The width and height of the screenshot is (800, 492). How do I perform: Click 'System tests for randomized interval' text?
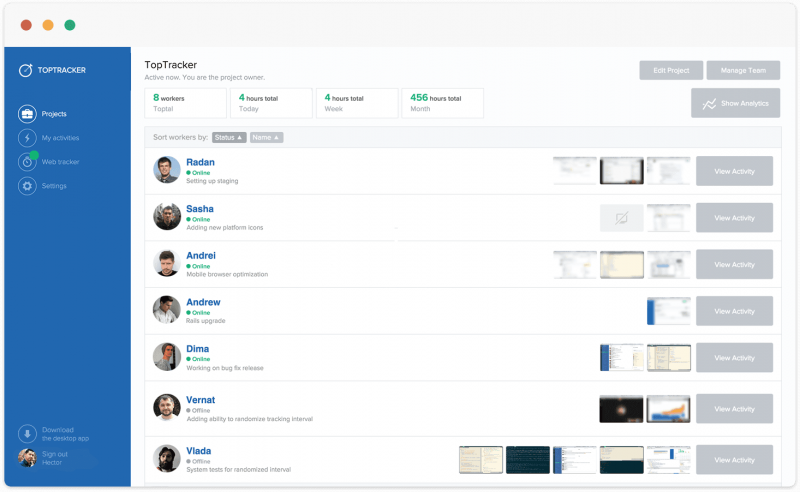tap(238, 470)
